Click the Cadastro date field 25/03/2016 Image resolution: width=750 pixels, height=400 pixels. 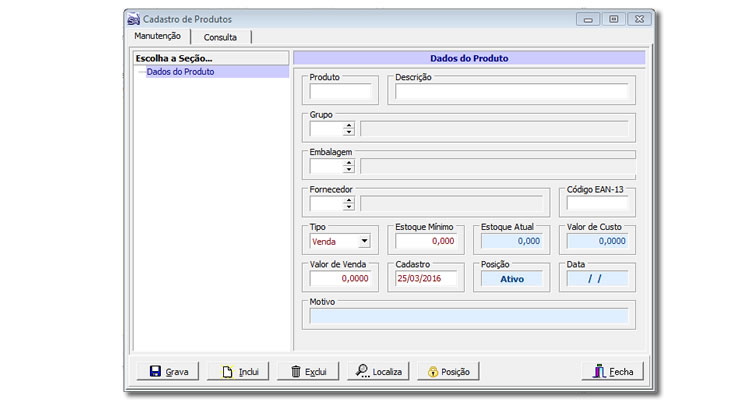pyautogui.click(x=426, y=278)
